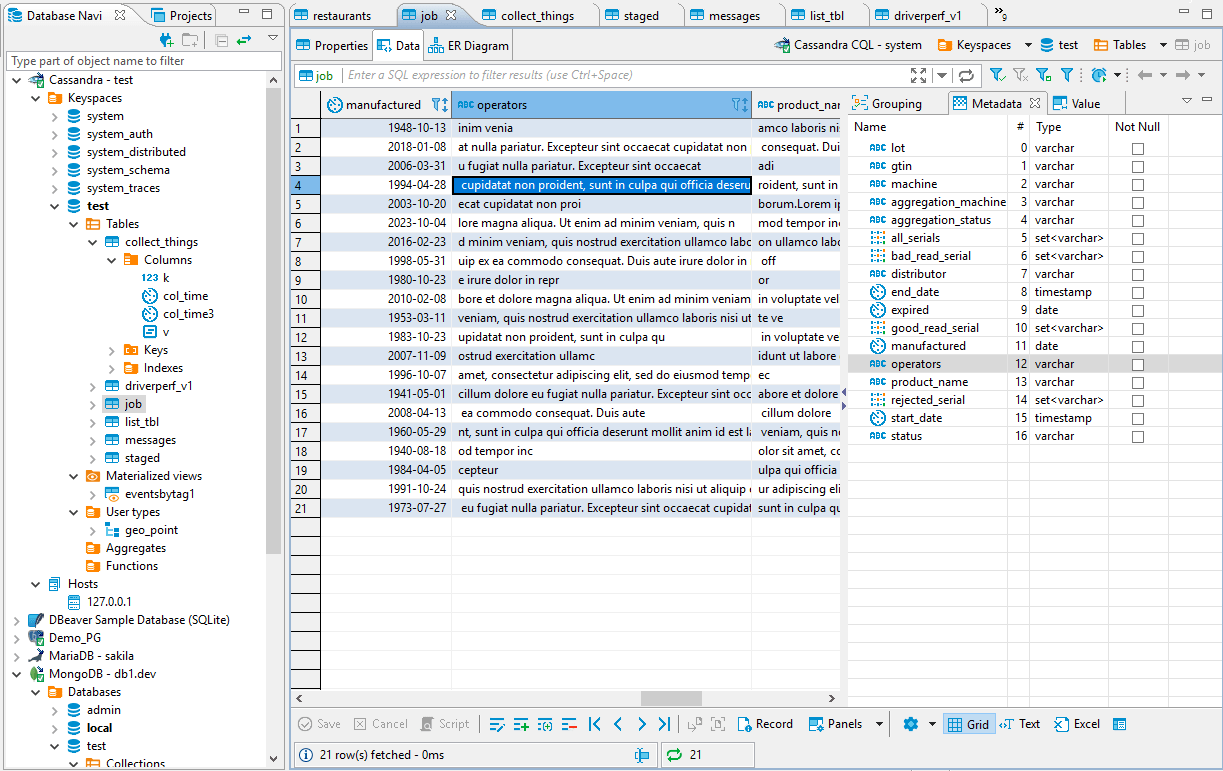Delete current row using red minus icon

click(569, 724)
